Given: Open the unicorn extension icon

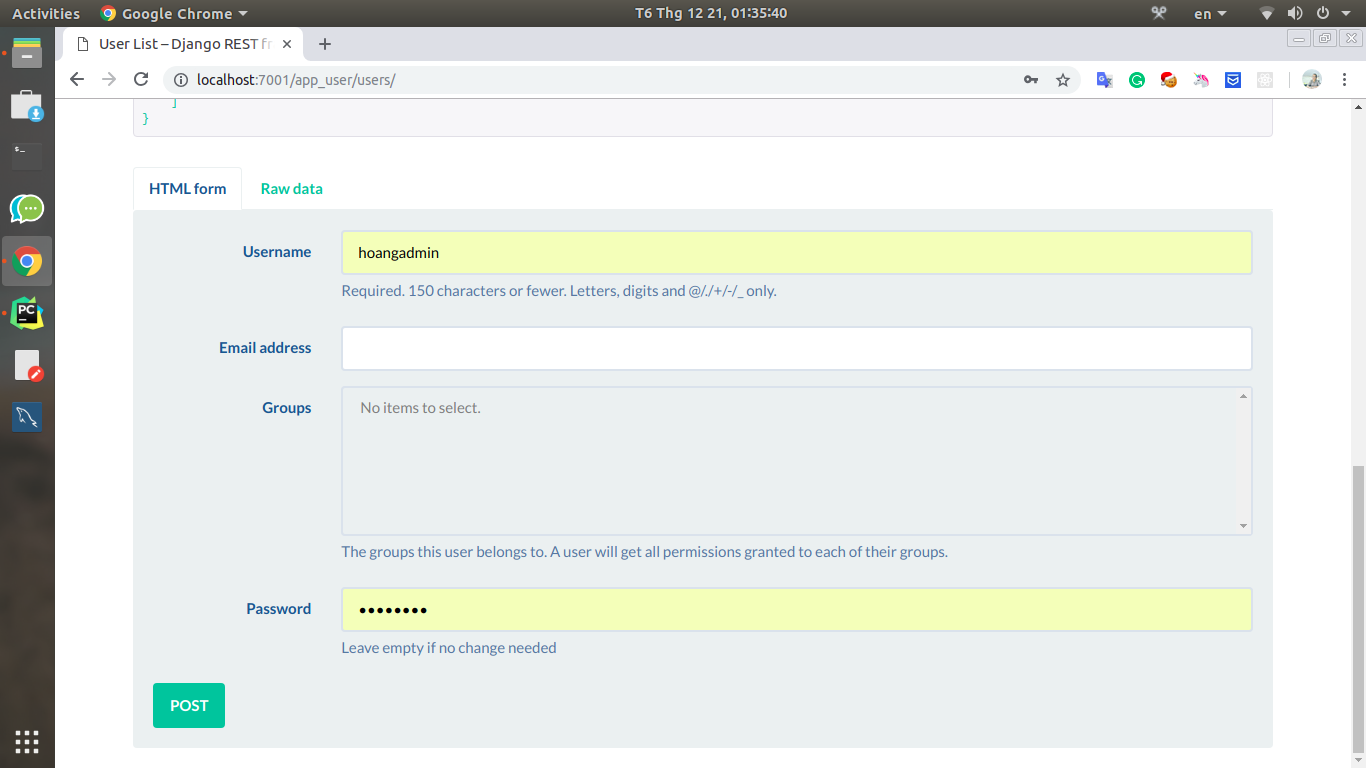Looking at the screenshot, I should point(1201,80).
